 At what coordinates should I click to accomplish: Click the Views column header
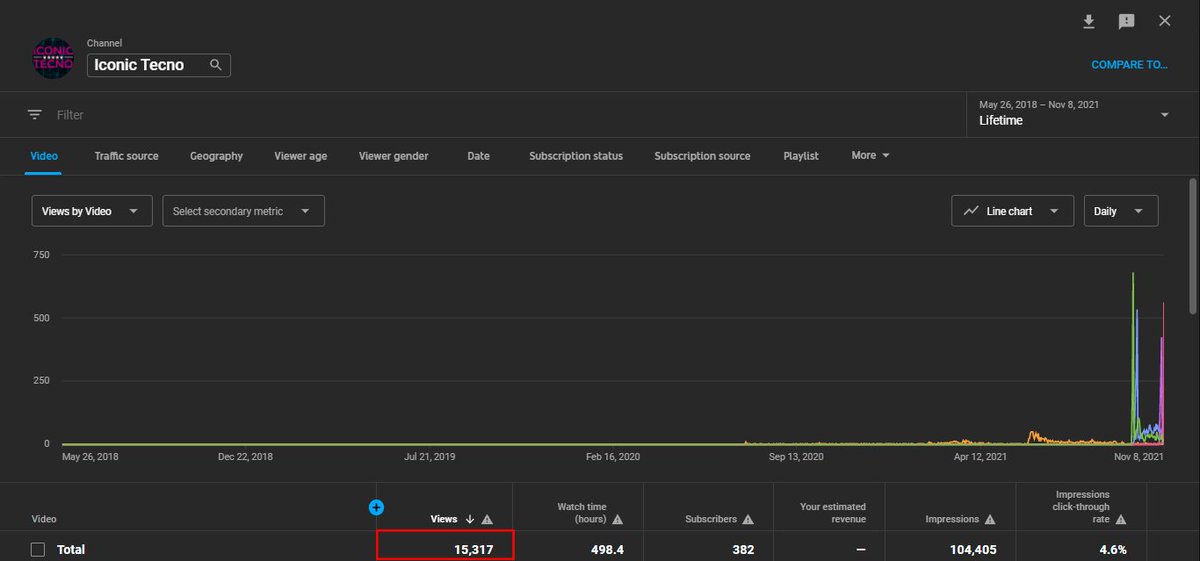pyautogui.click(x=444, y=519)
